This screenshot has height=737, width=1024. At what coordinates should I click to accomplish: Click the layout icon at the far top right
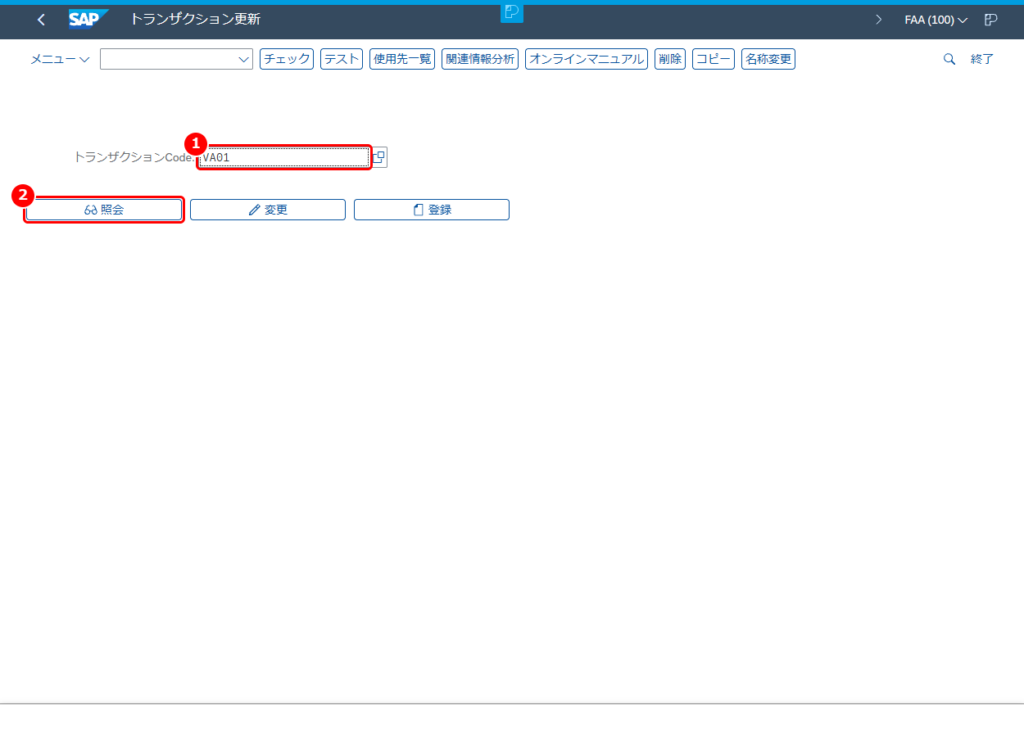click(991, 20)
